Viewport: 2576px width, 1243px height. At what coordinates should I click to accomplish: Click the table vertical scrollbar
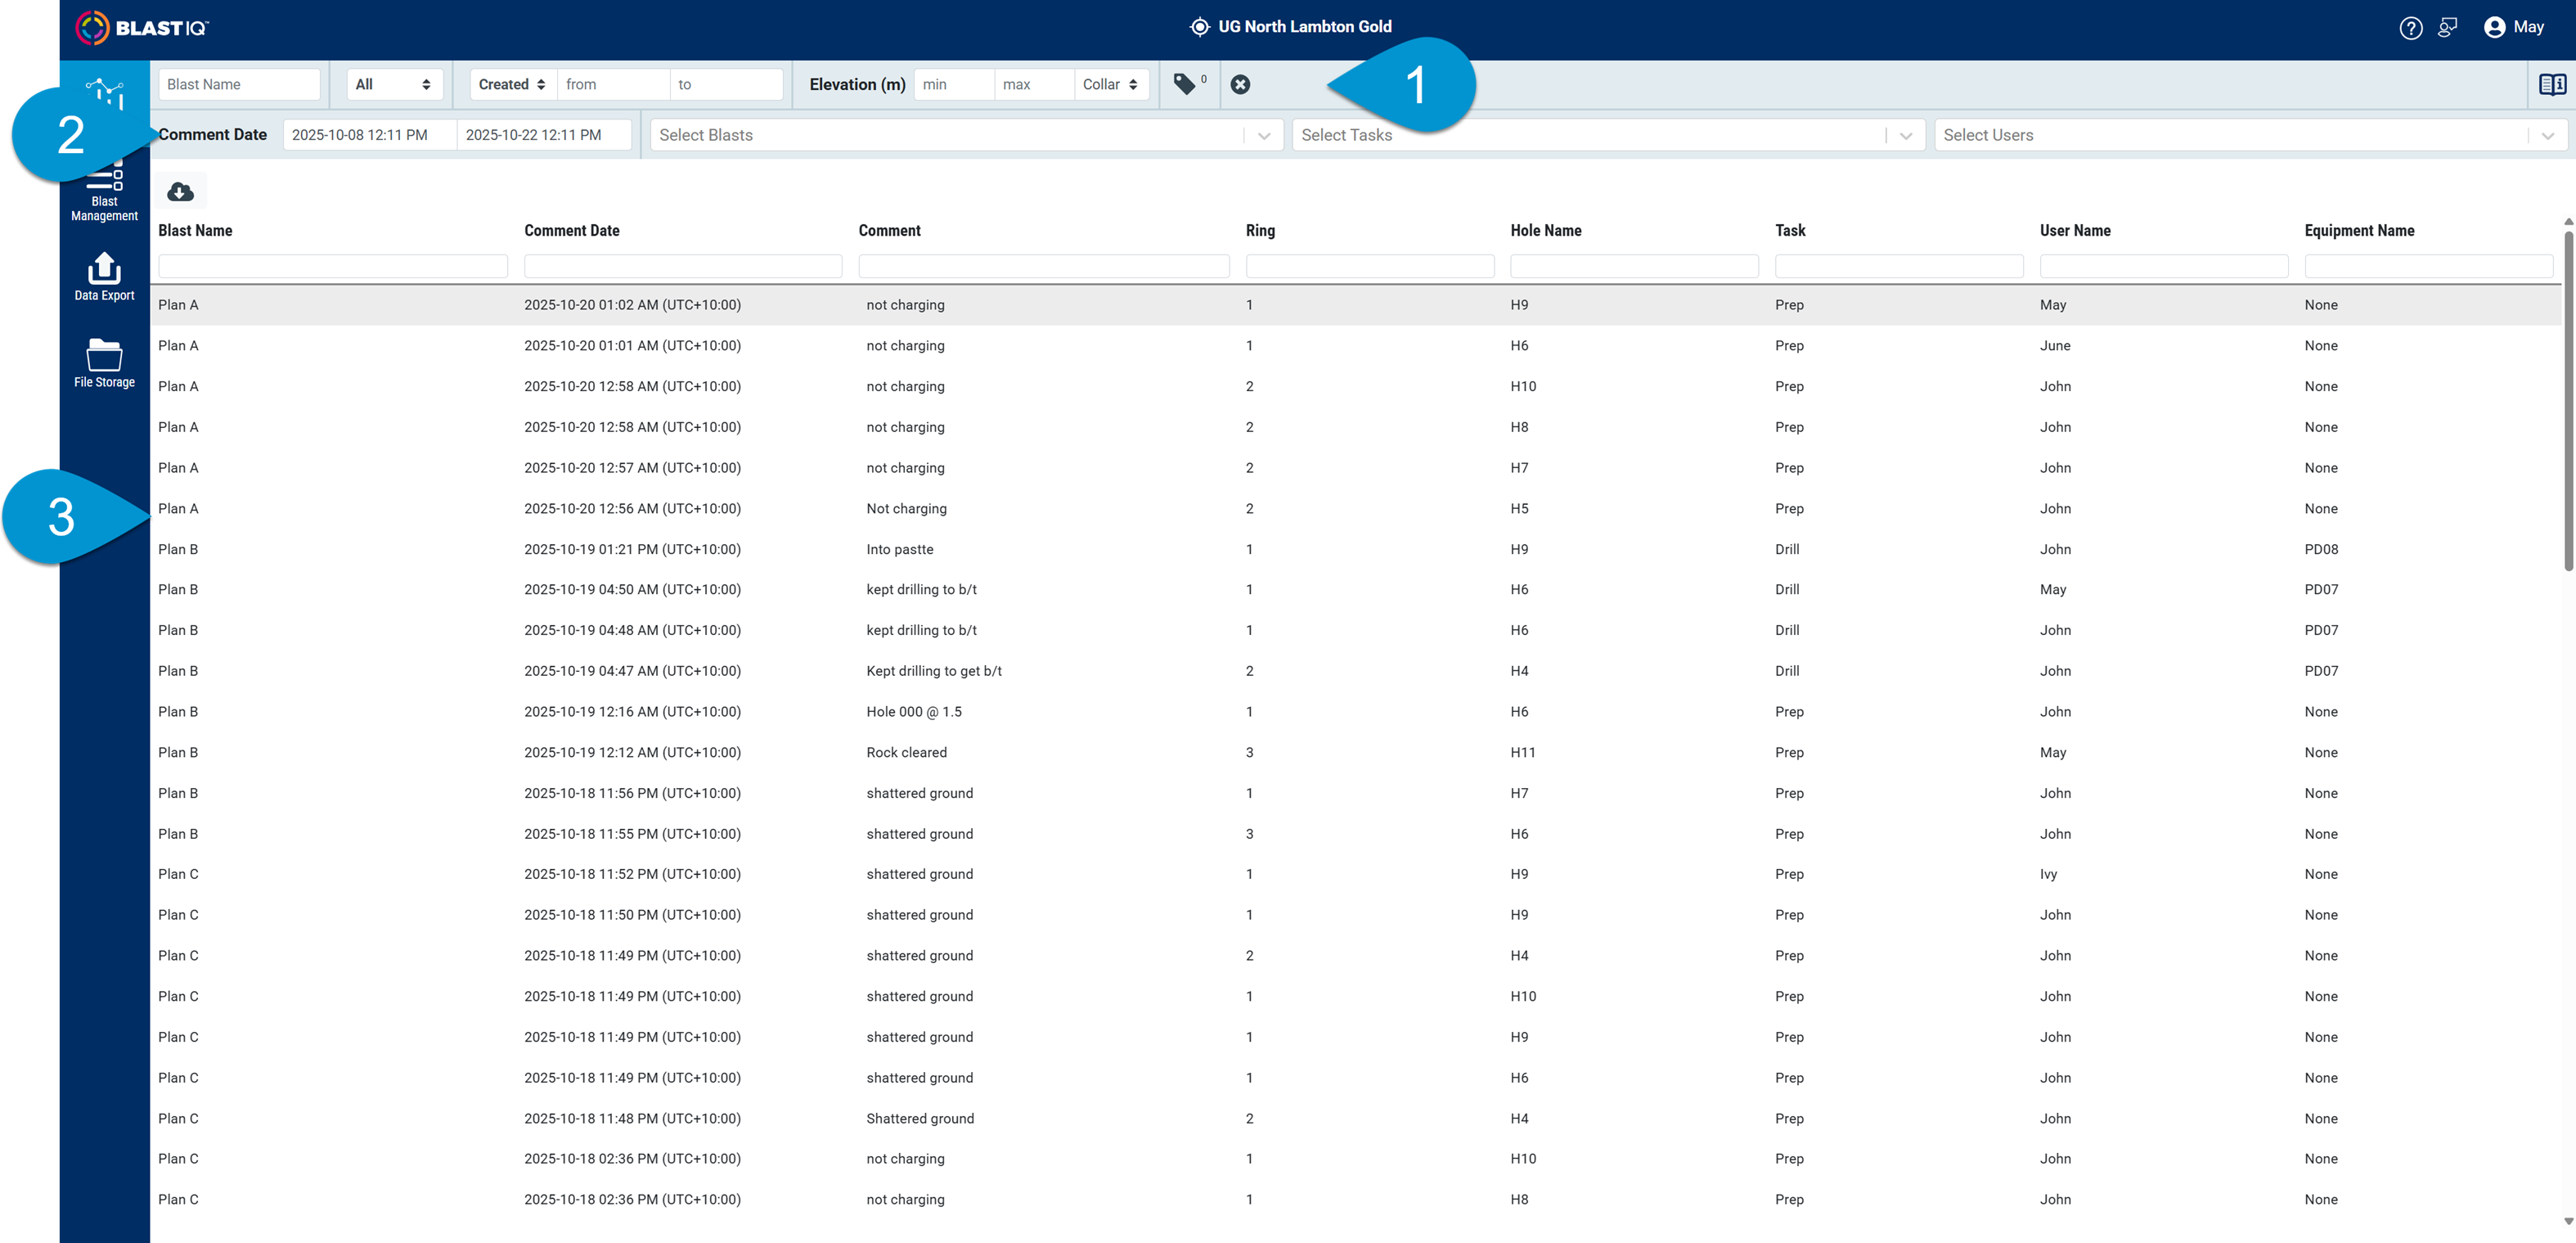pyautogui.click(x=2568, y=400)
